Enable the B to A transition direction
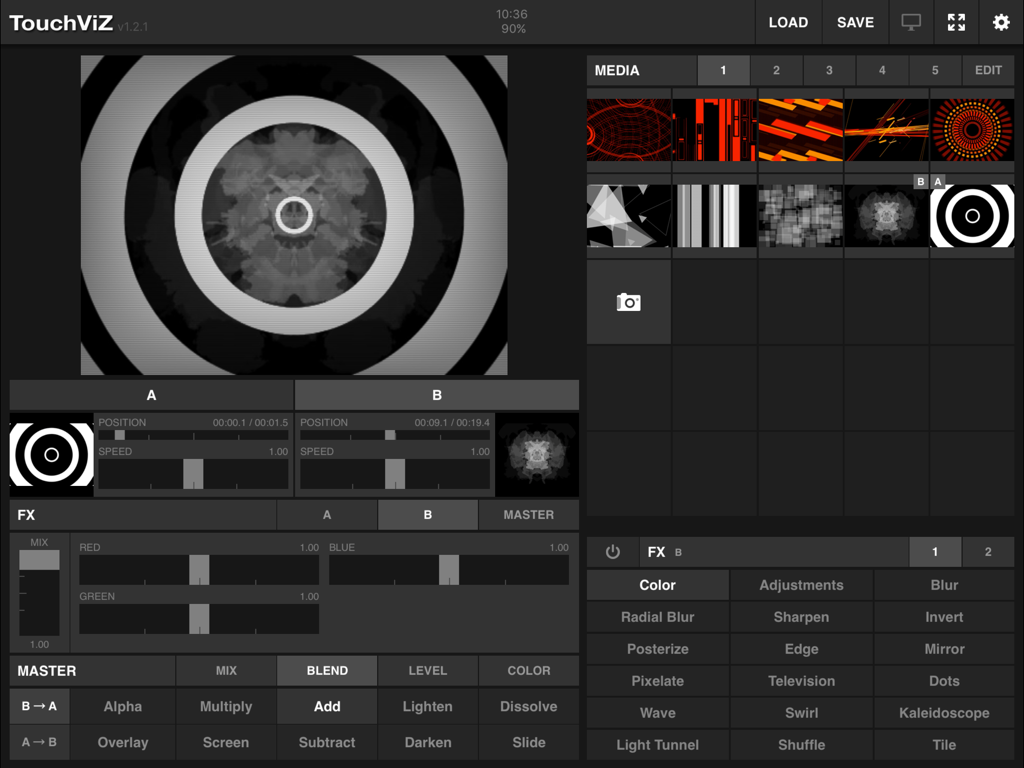This screenshot has height=768, width=1024. (39, 706)
